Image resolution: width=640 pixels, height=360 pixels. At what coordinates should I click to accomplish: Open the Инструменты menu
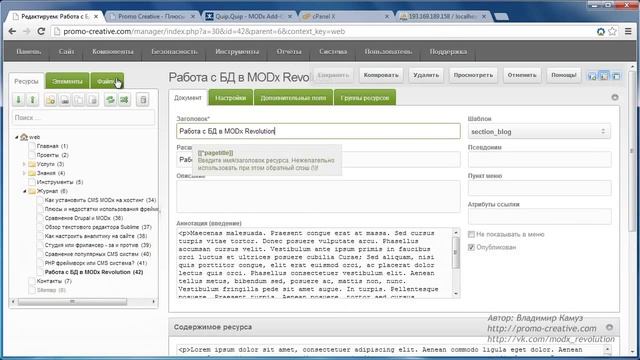(237, 52)
